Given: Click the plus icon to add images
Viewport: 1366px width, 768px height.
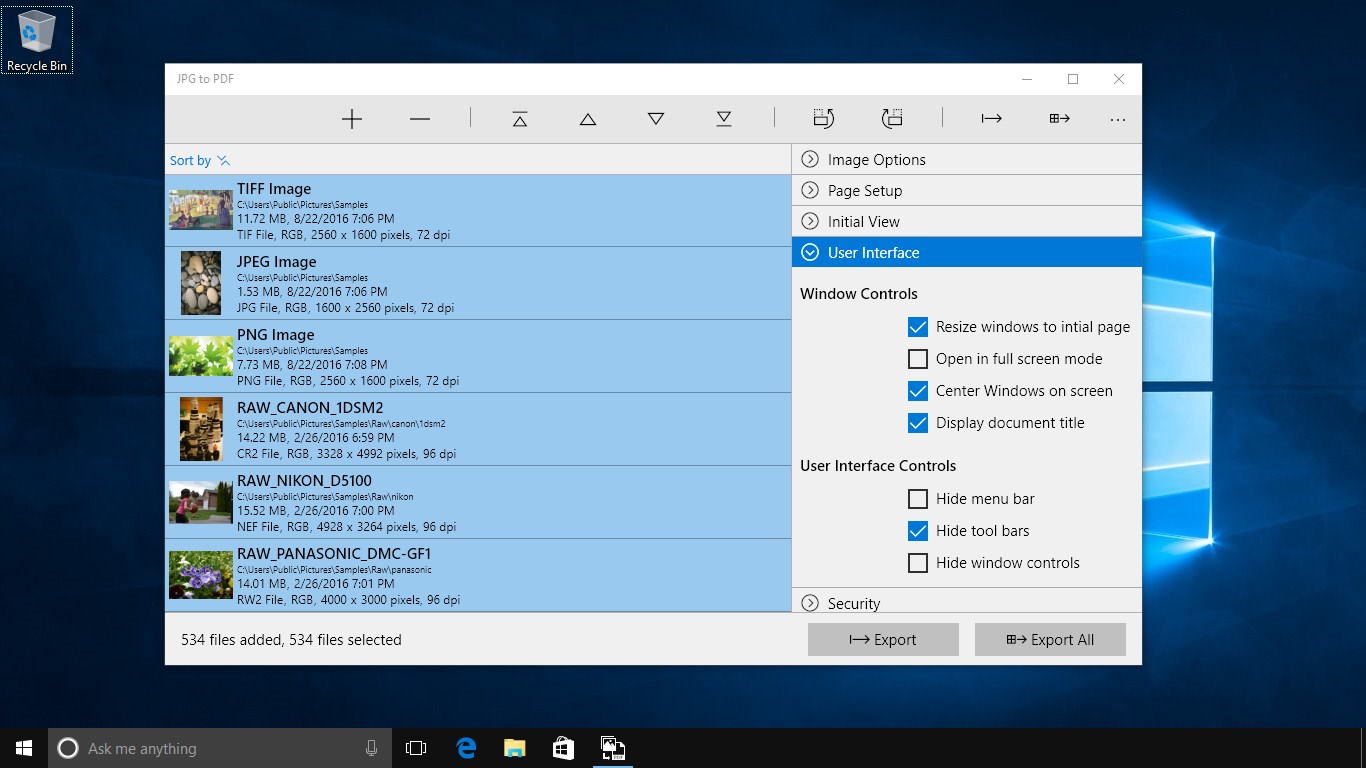Looking at the screenshot, I should (x=352, y=119).
